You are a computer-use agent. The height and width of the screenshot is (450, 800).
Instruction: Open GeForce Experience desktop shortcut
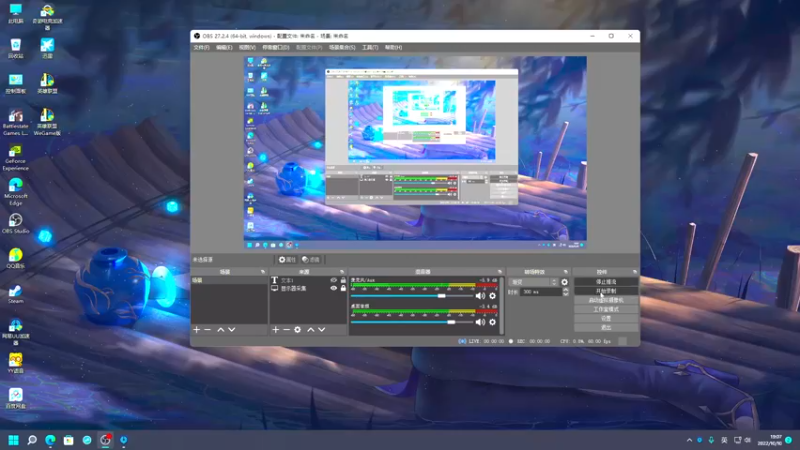tap(15, 157)
